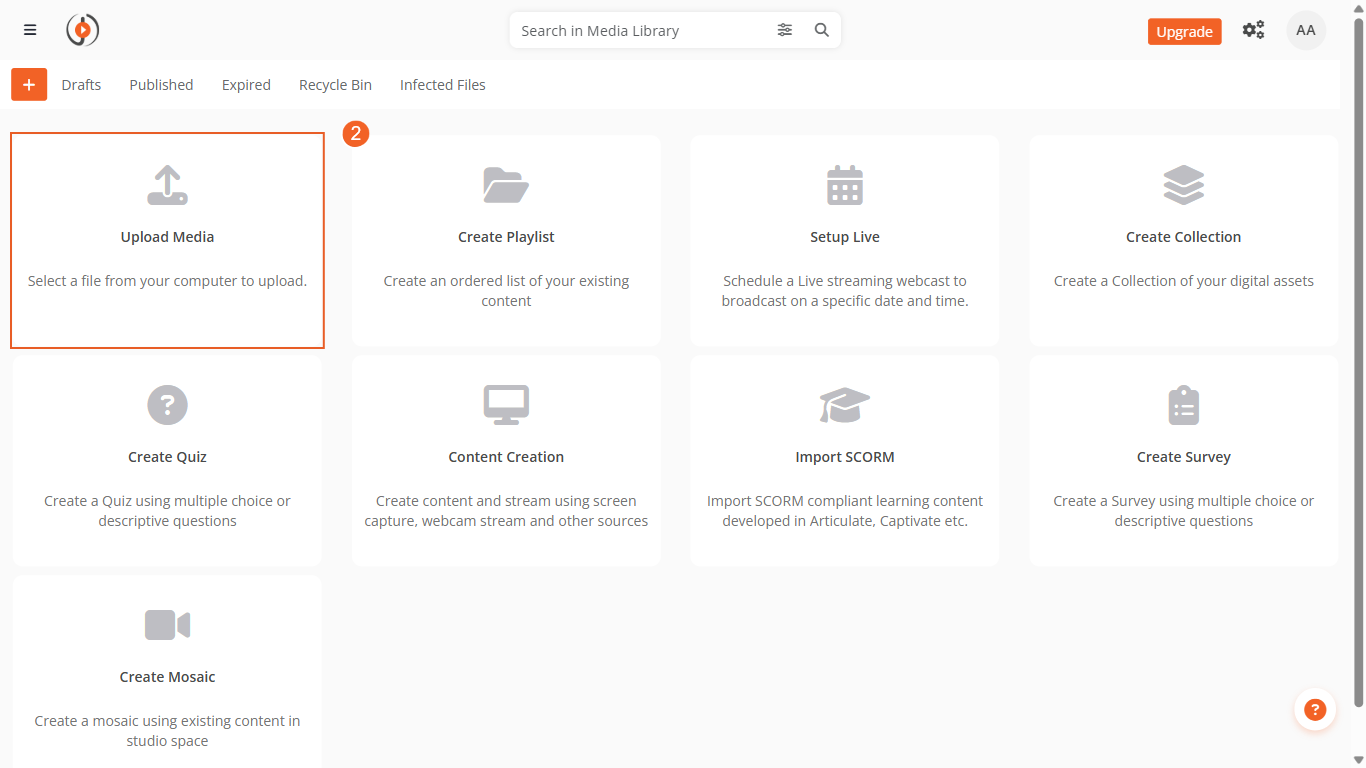Select the Setup Live card
The height and width of the screenshot is (768, 1366).
coord(845,241)
